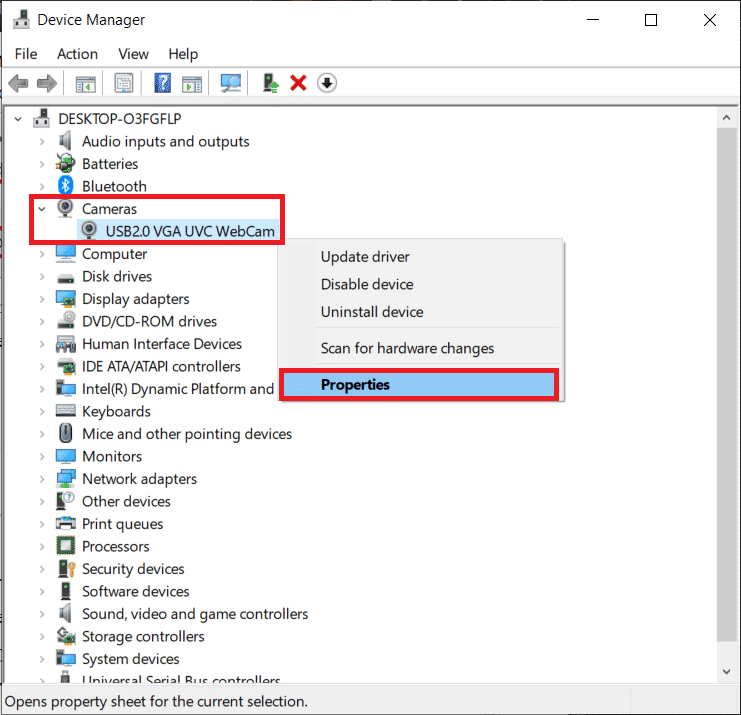Click the Update device driver toolbar icon

tap(269, 83)
